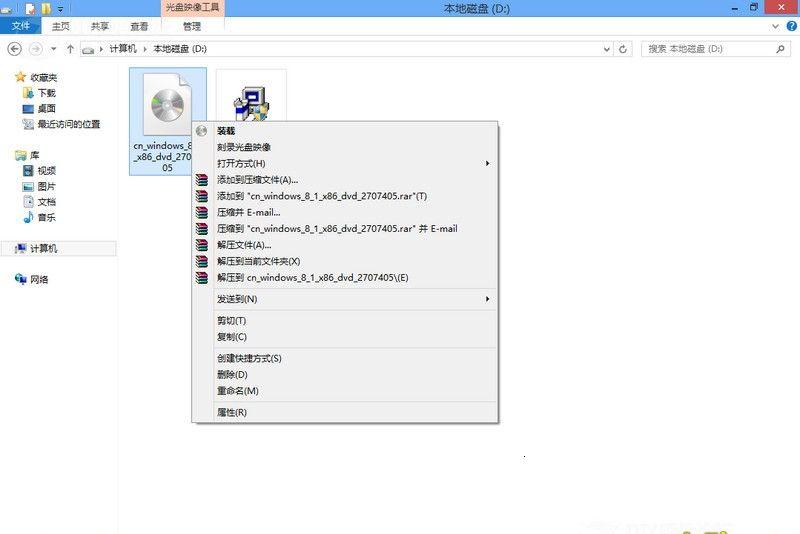Switch to the 查看 ribbon tab
Viewport: 800px width, 534px height.
[139, 26]
